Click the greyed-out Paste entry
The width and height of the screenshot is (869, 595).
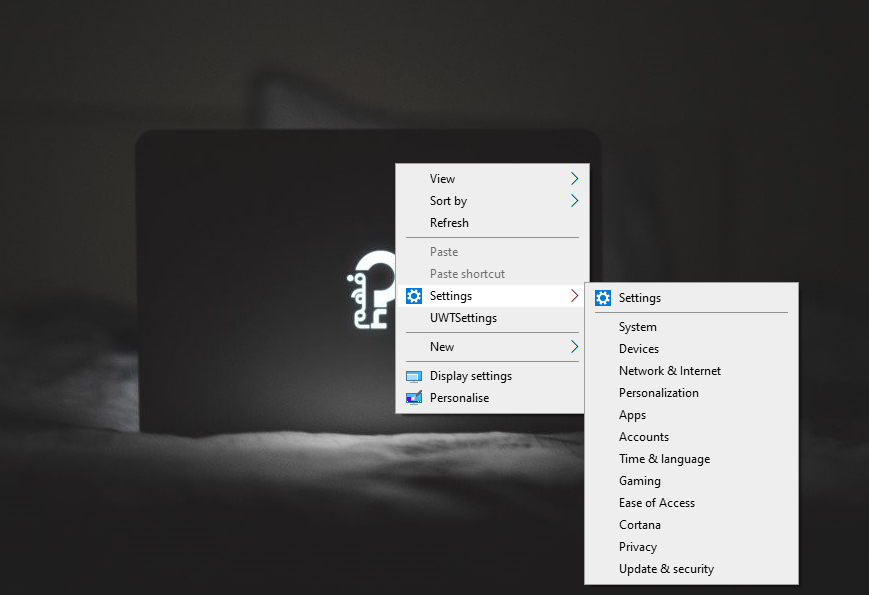click(x=491, y=252)
